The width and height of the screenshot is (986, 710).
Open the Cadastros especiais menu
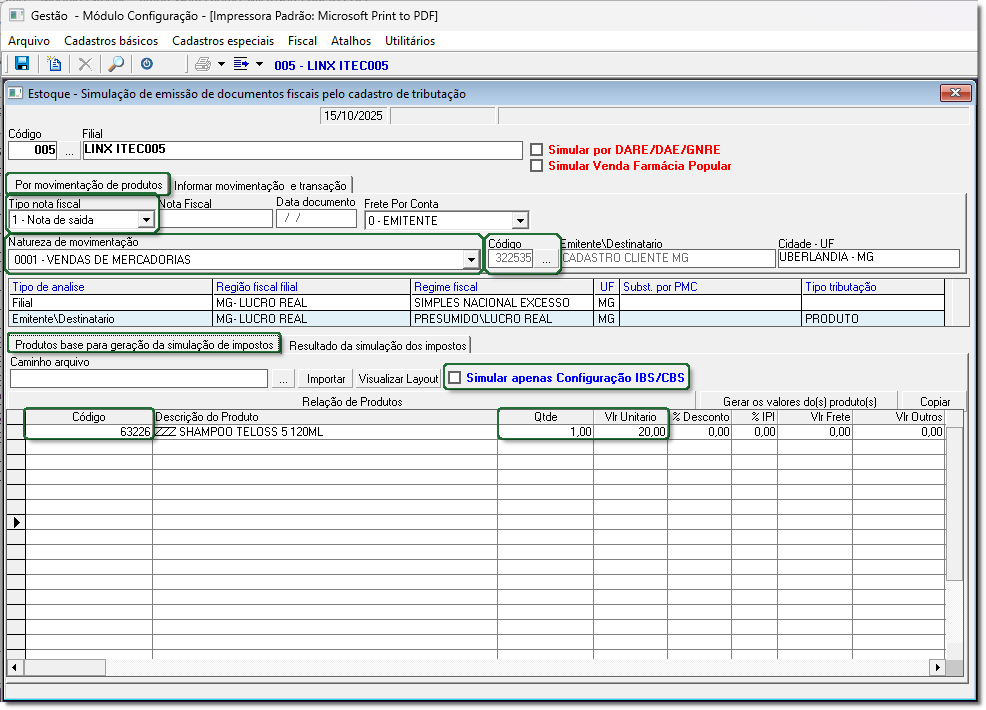223,41
